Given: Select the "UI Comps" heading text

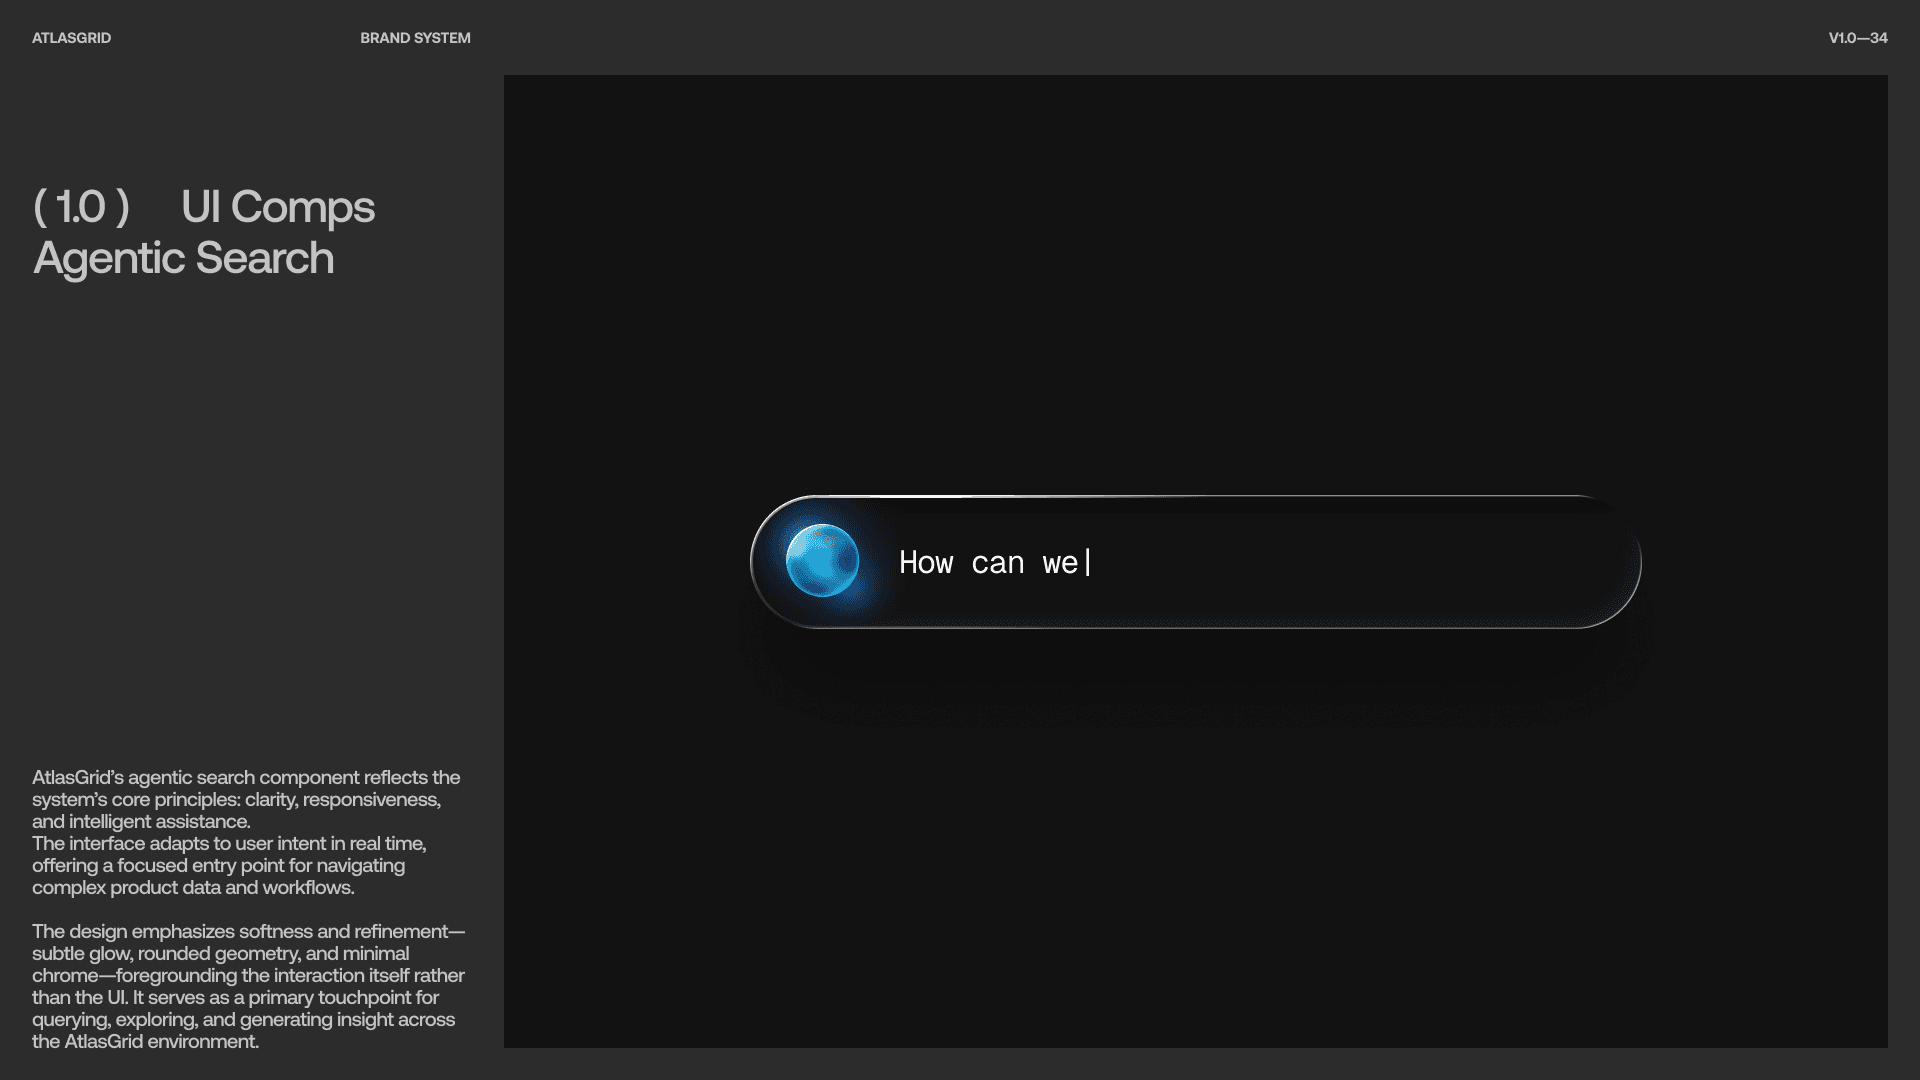Looking at the screenshot, I should click(x=278, y=207).
